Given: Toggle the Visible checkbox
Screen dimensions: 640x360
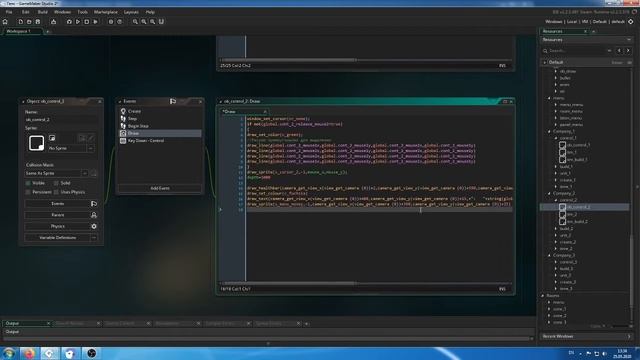Looking at the screenshot, I should point(28,183).
